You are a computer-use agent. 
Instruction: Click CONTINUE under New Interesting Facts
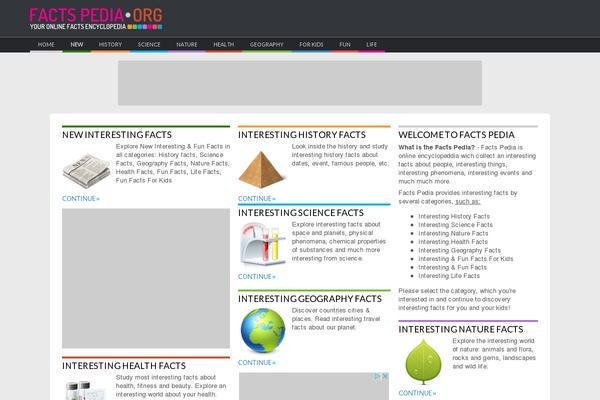click(81, 199)
